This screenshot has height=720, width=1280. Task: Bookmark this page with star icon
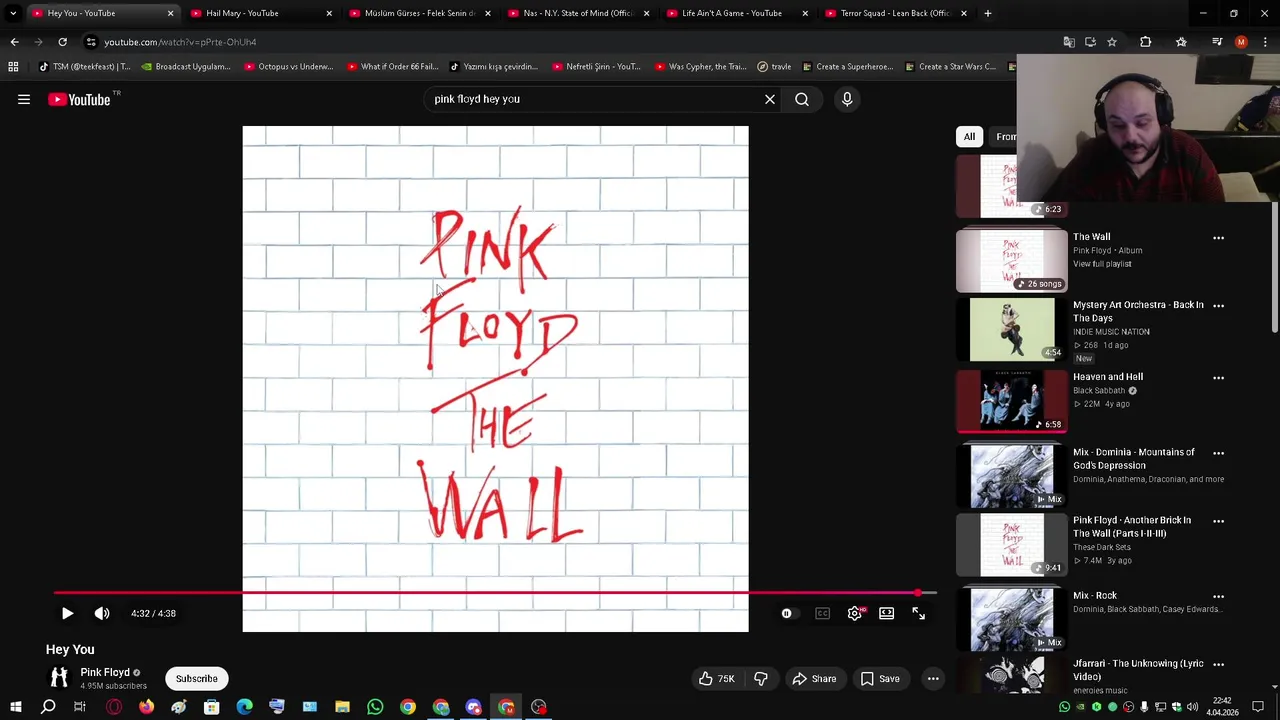(1112, 42)
